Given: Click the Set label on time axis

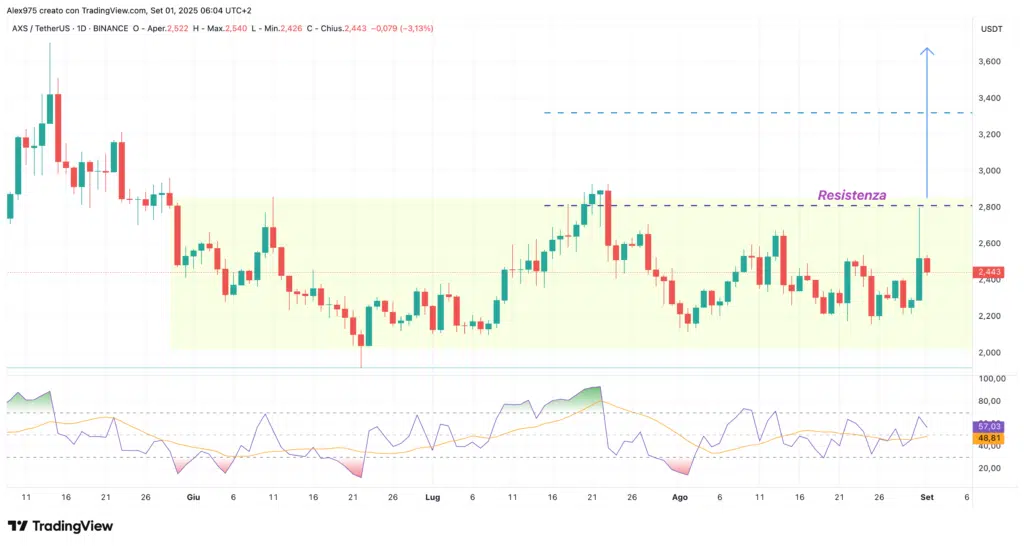Looking at the screenshot, I should click(x=927, y=496).
